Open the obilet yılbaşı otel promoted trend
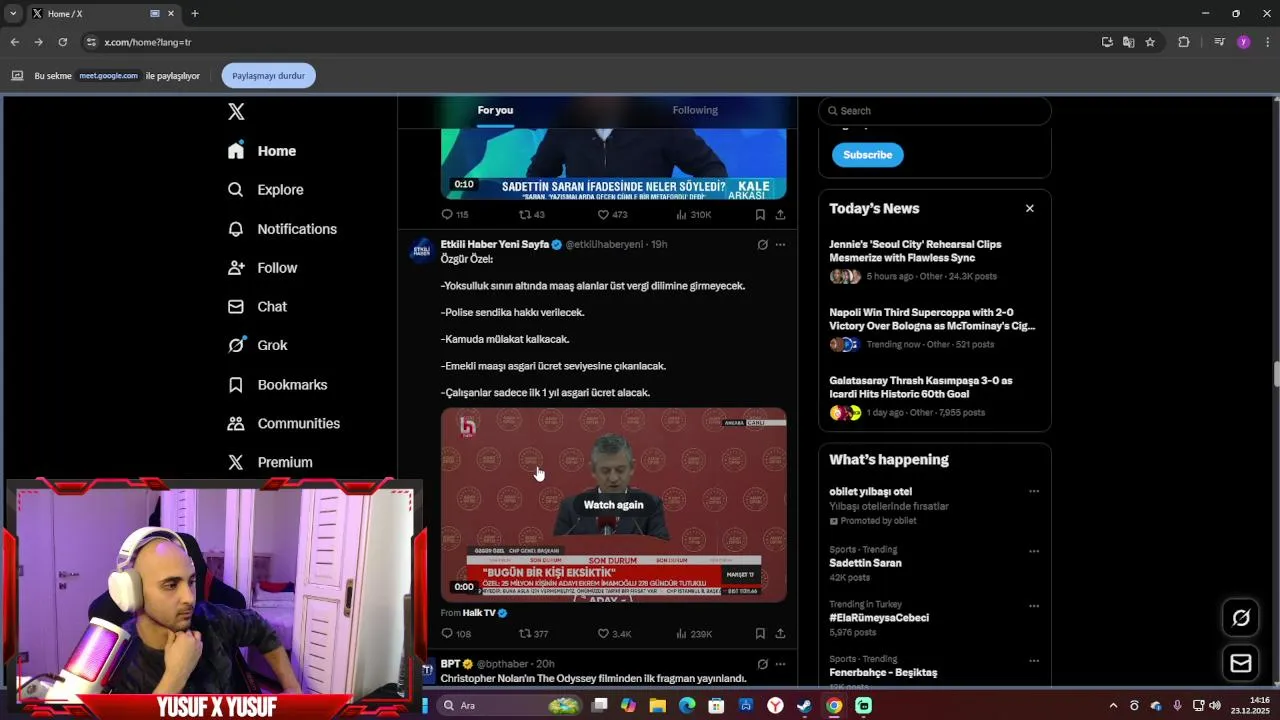The image size is (1280, 720). point(870,492)
